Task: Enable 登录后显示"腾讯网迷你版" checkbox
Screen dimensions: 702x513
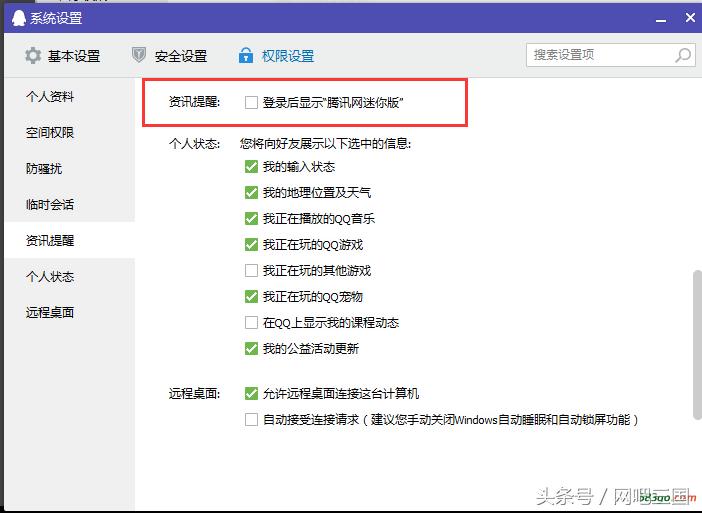Action: point(251,103)
